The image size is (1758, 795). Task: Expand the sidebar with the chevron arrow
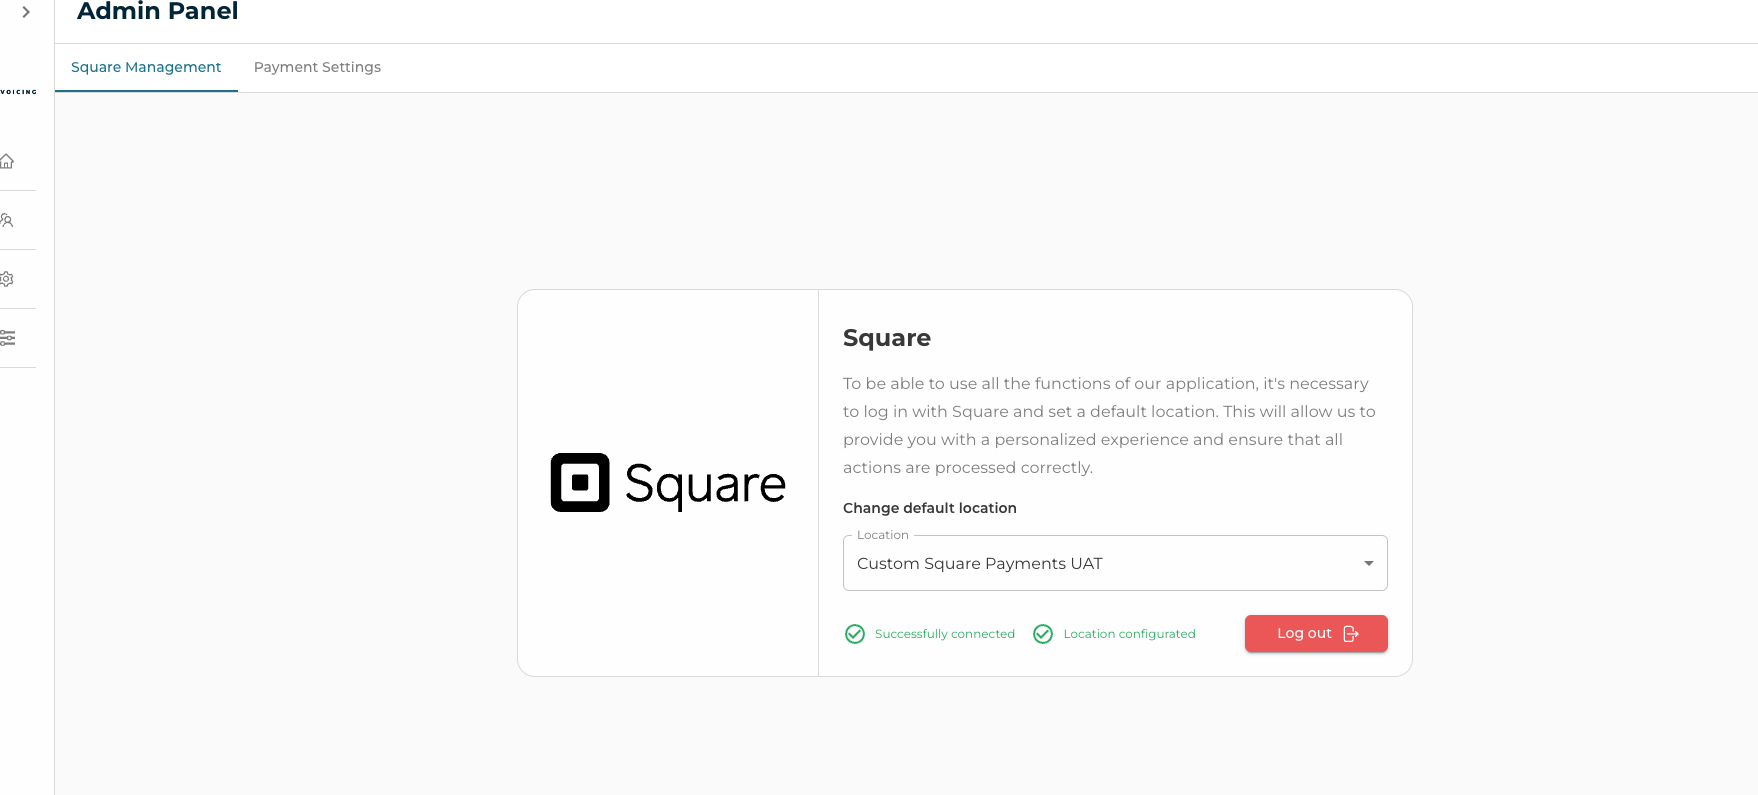point(26,12)
